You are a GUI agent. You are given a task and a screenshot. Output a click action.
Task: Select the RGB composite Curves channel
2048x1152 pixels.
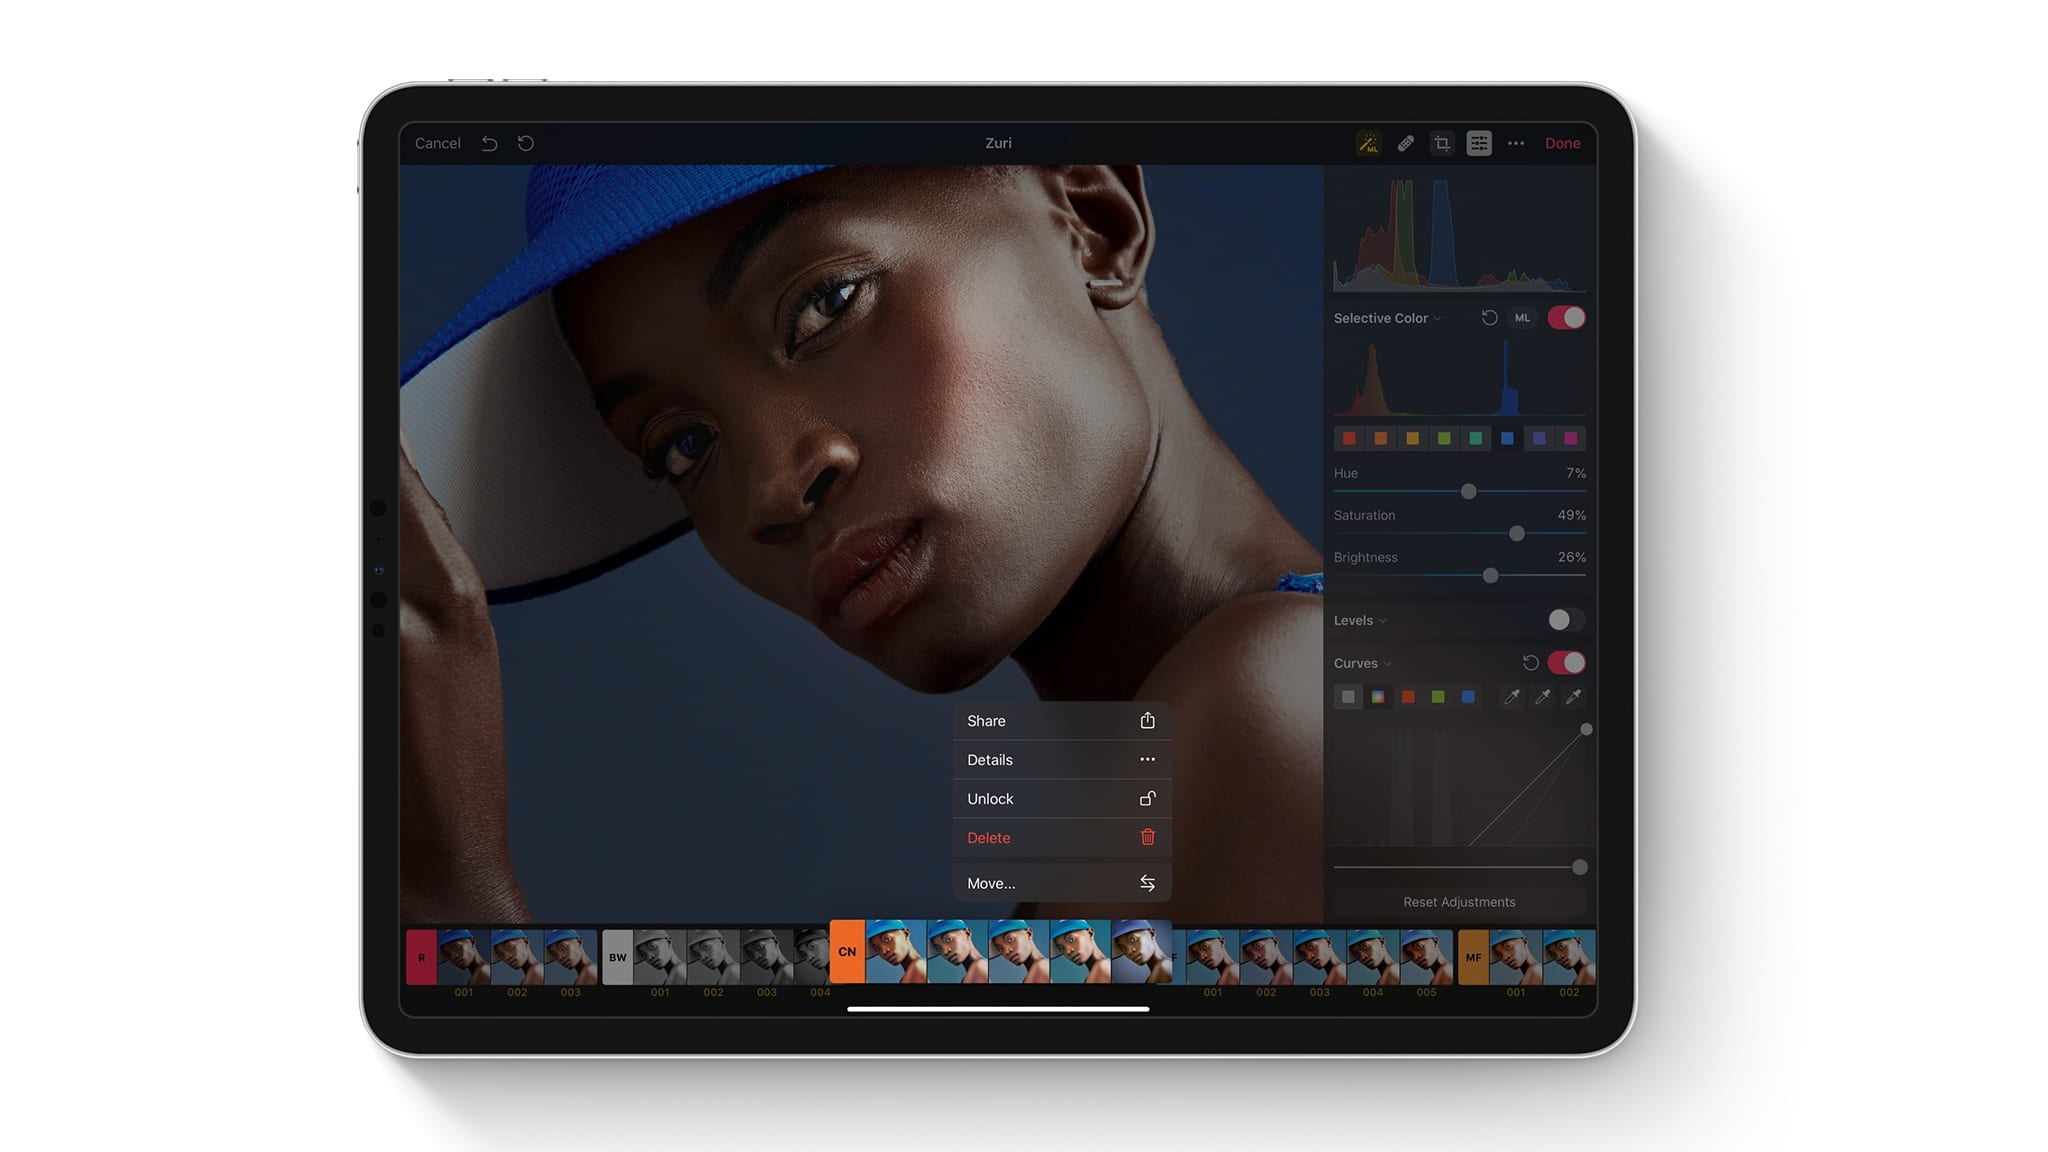tap(1378, 697)
